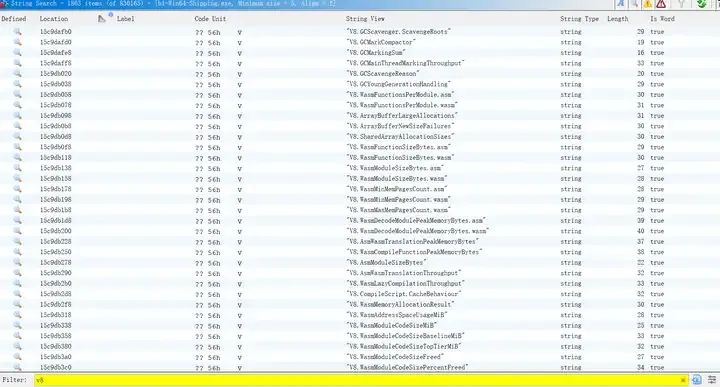Click location address 15c9db020
Screen dimensions: 720x387
(56, 74)
